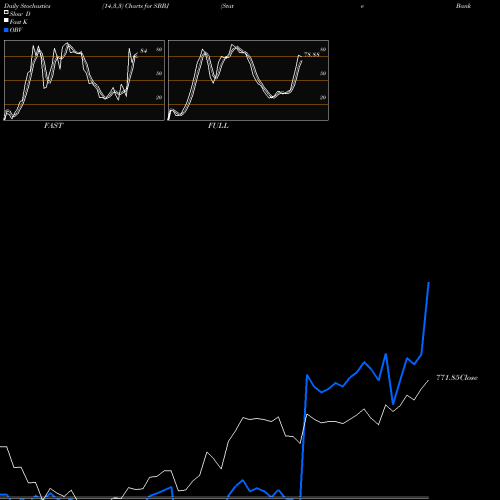Image resolution: width=500 pixels, height=500 pixels.
Task: Select the FULL stochastic chart panel
Action: [248, 80]
